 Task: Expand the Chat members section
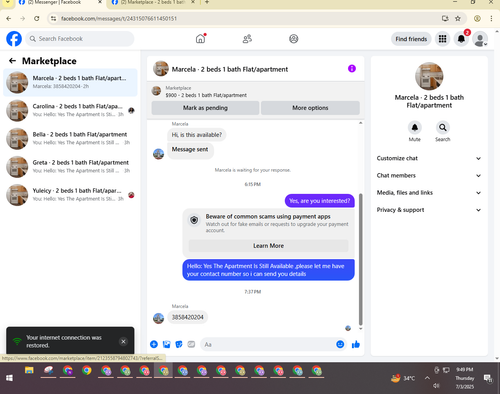(429, 175)
